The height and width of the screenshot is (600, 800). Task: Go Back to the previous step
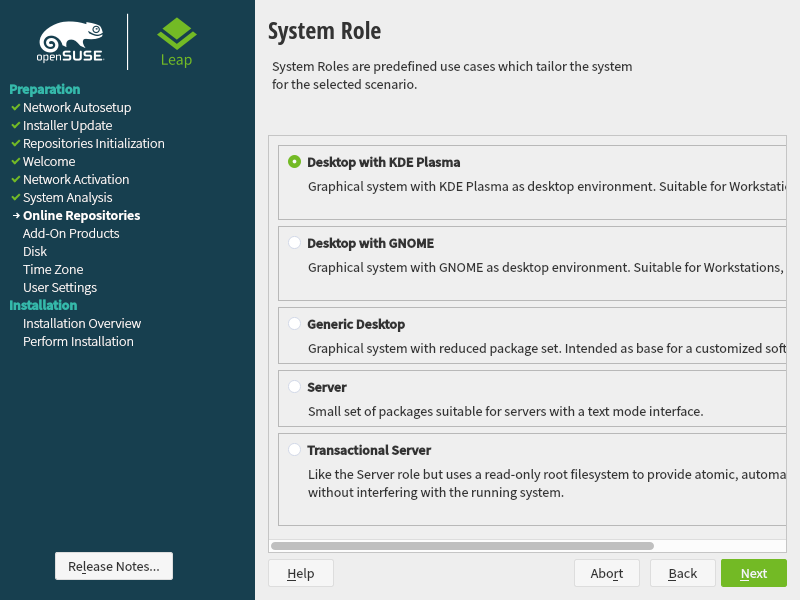tap(683, 573)
